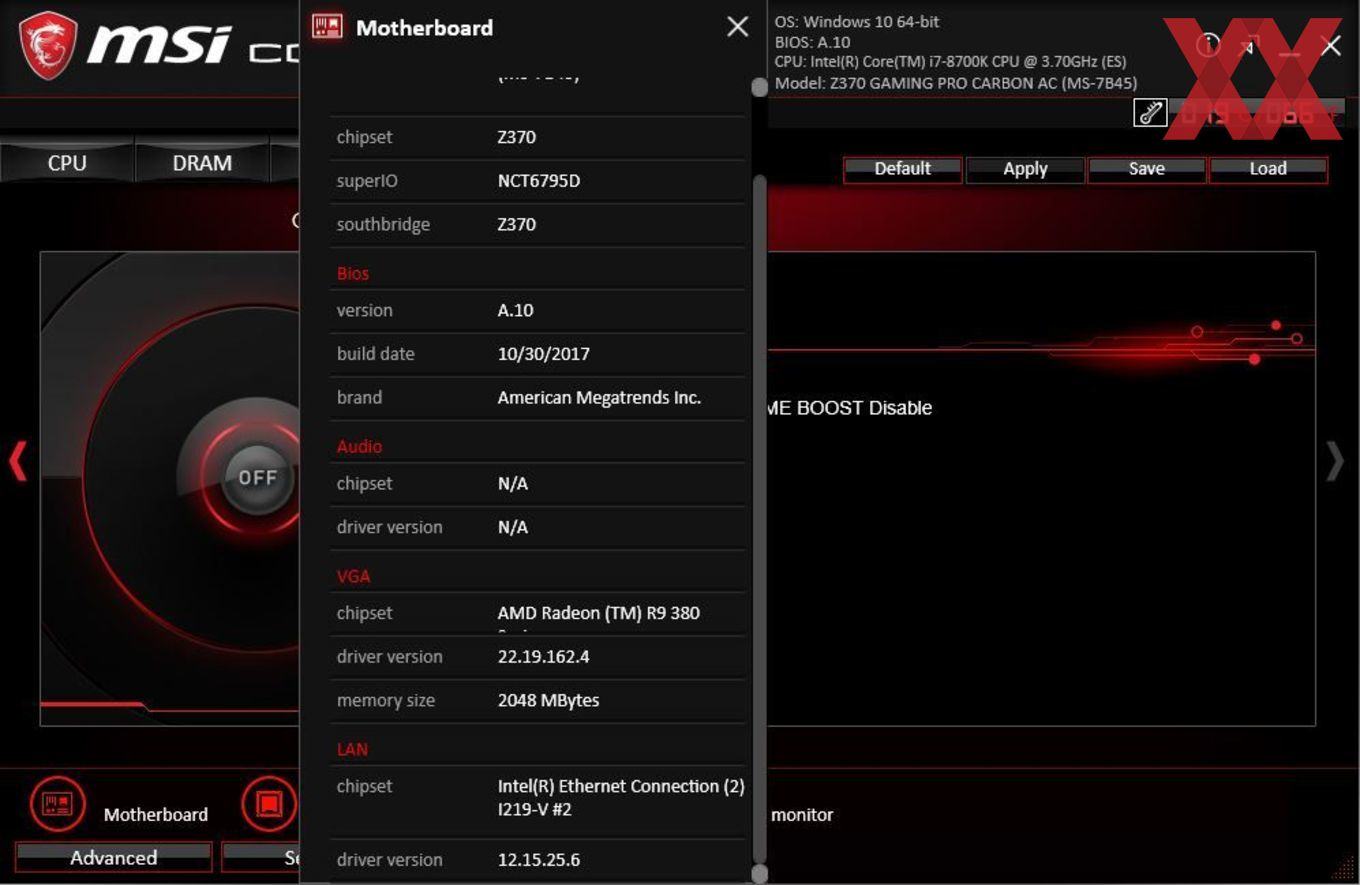Go to previous page with left arrow
The height and width of the screenshot is (885, 1360).
[x=17, y=462]
